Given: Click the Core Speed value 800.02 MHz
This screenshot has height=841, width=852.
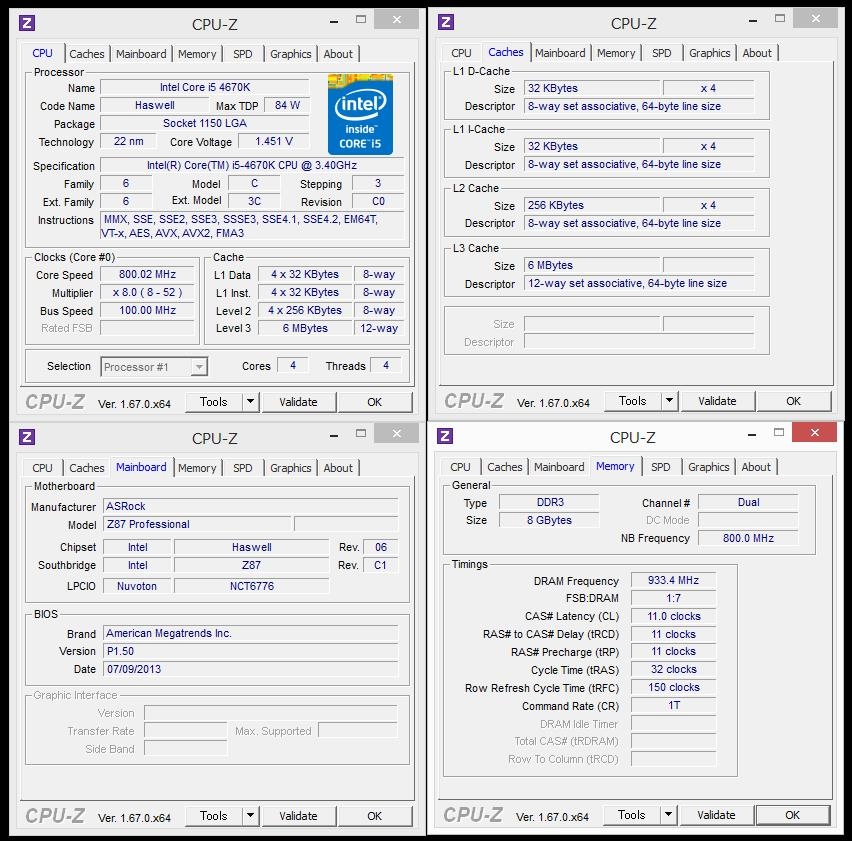Looking at the screenshot, I should click(x=147, y=274).
